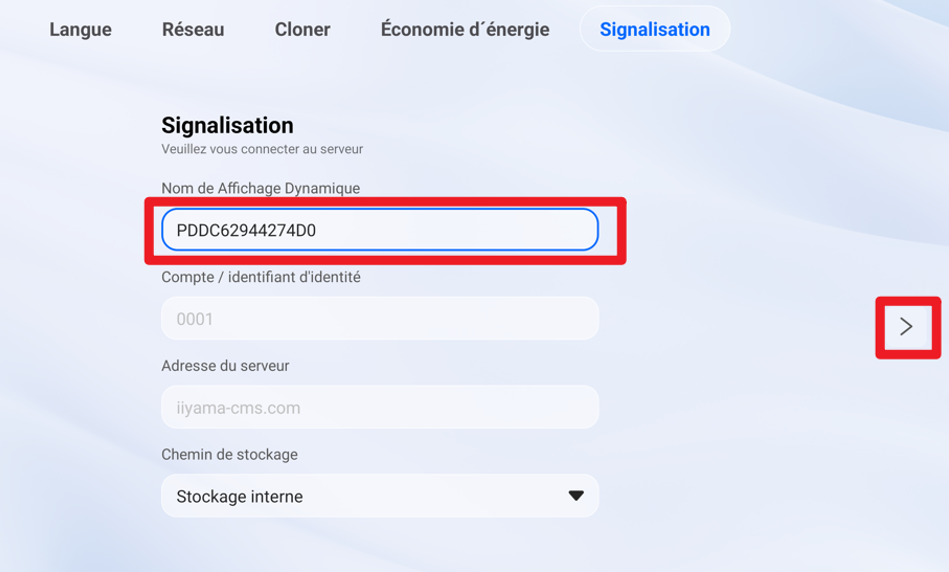Click the right chevron next arrow
The image size is (949, 572).
[x=906, y=326]
